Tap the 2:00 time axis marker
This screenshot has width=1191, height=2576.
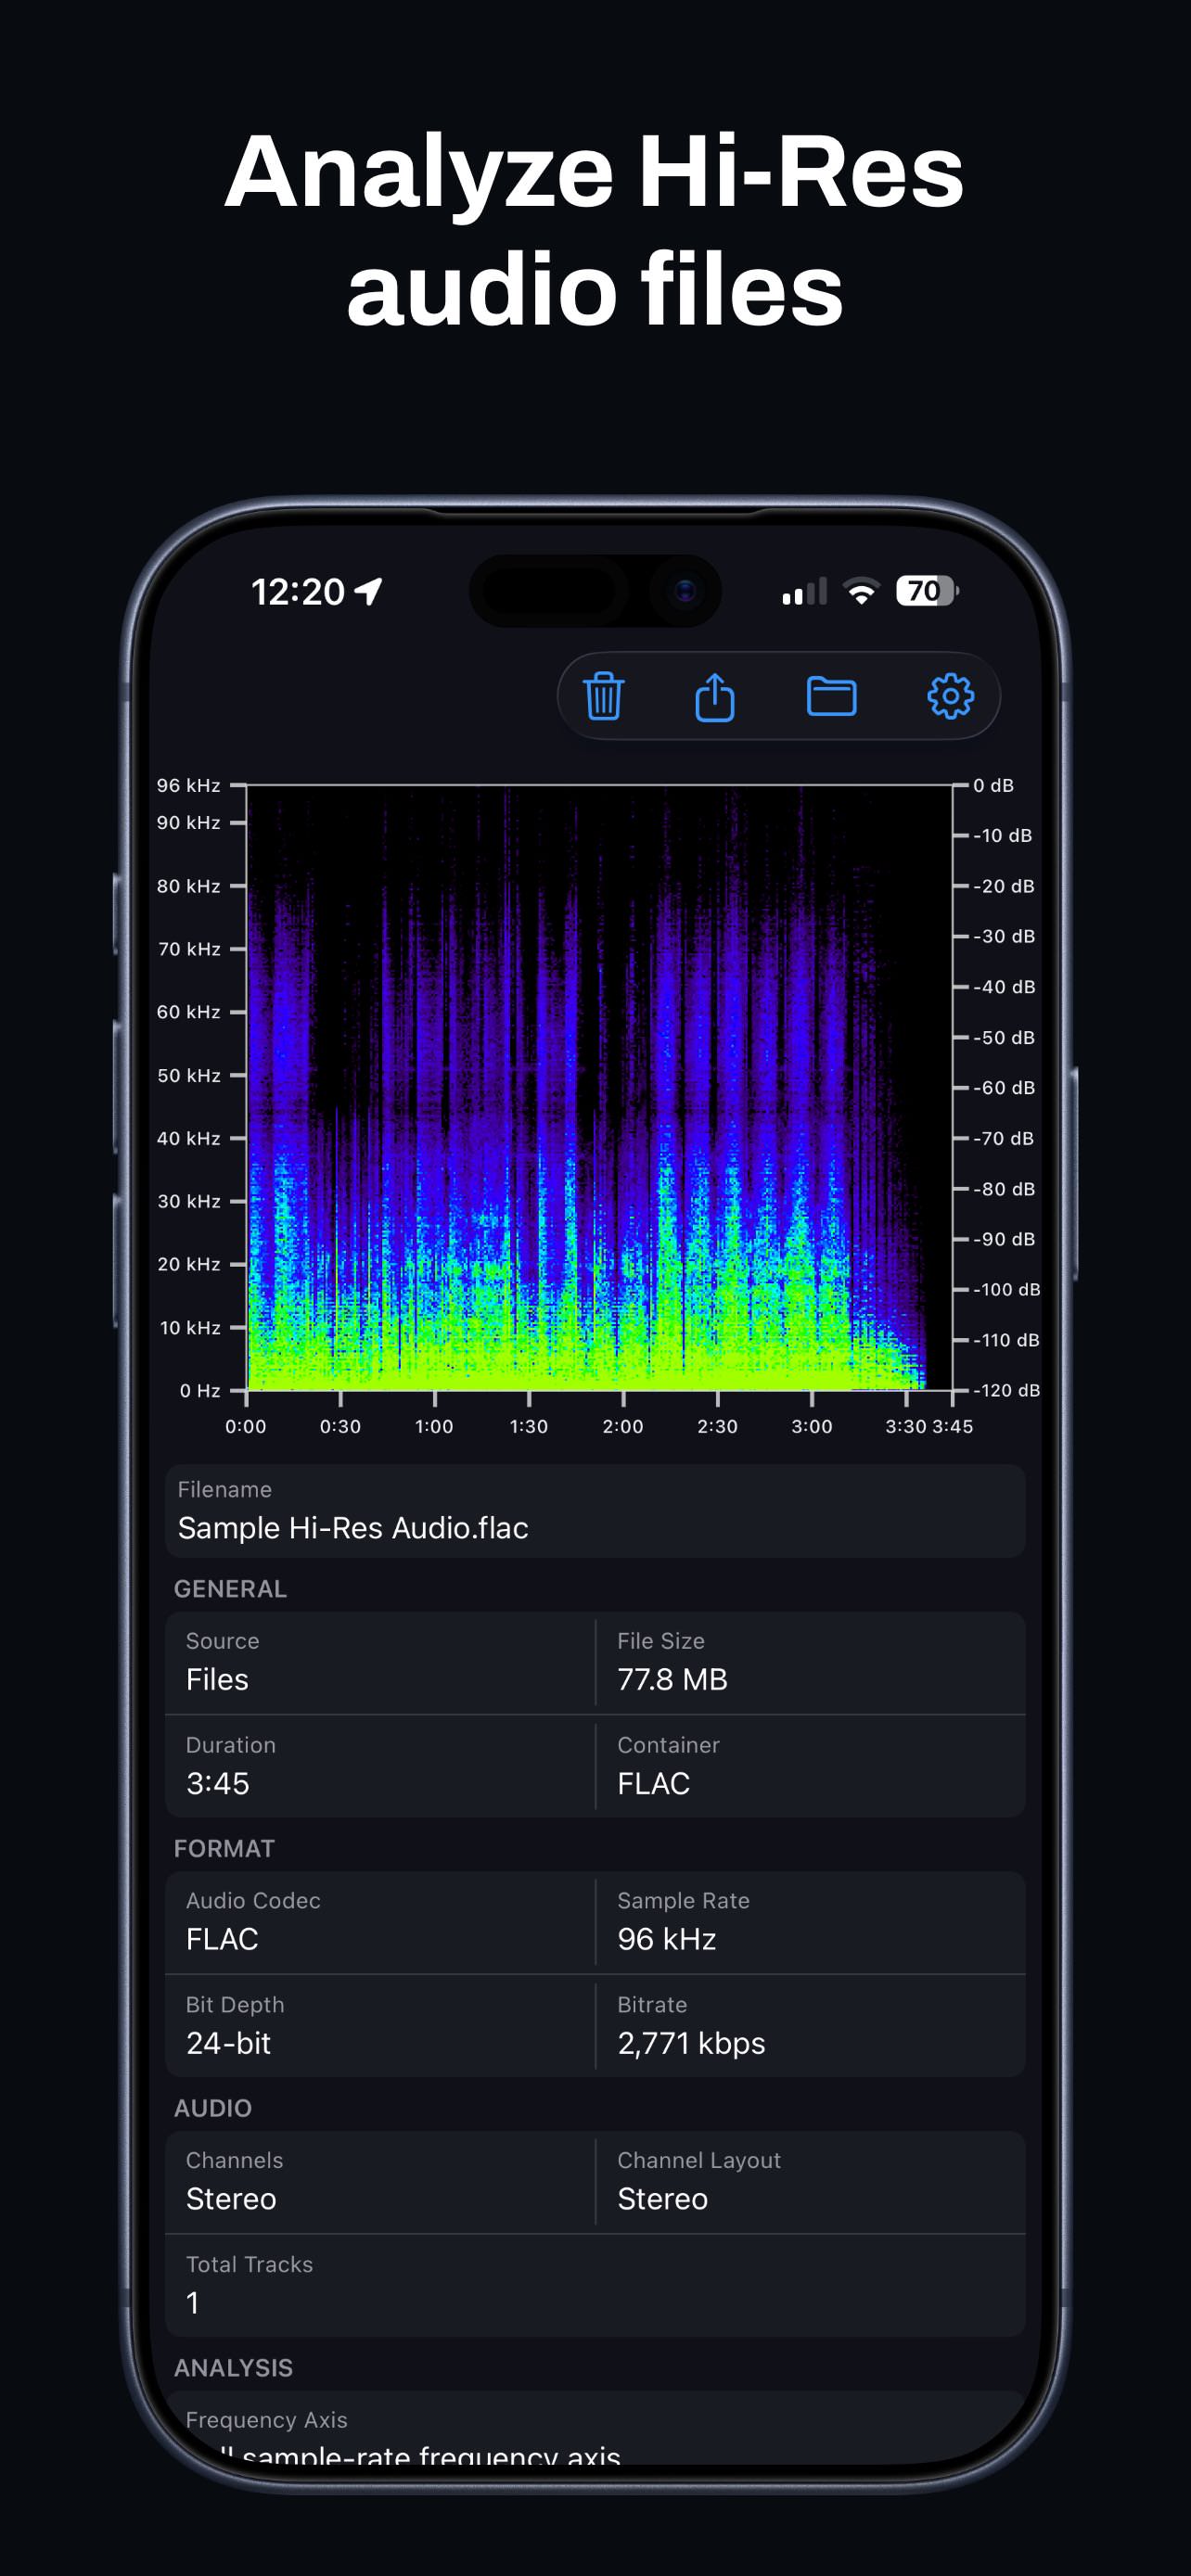[622, 1427]
